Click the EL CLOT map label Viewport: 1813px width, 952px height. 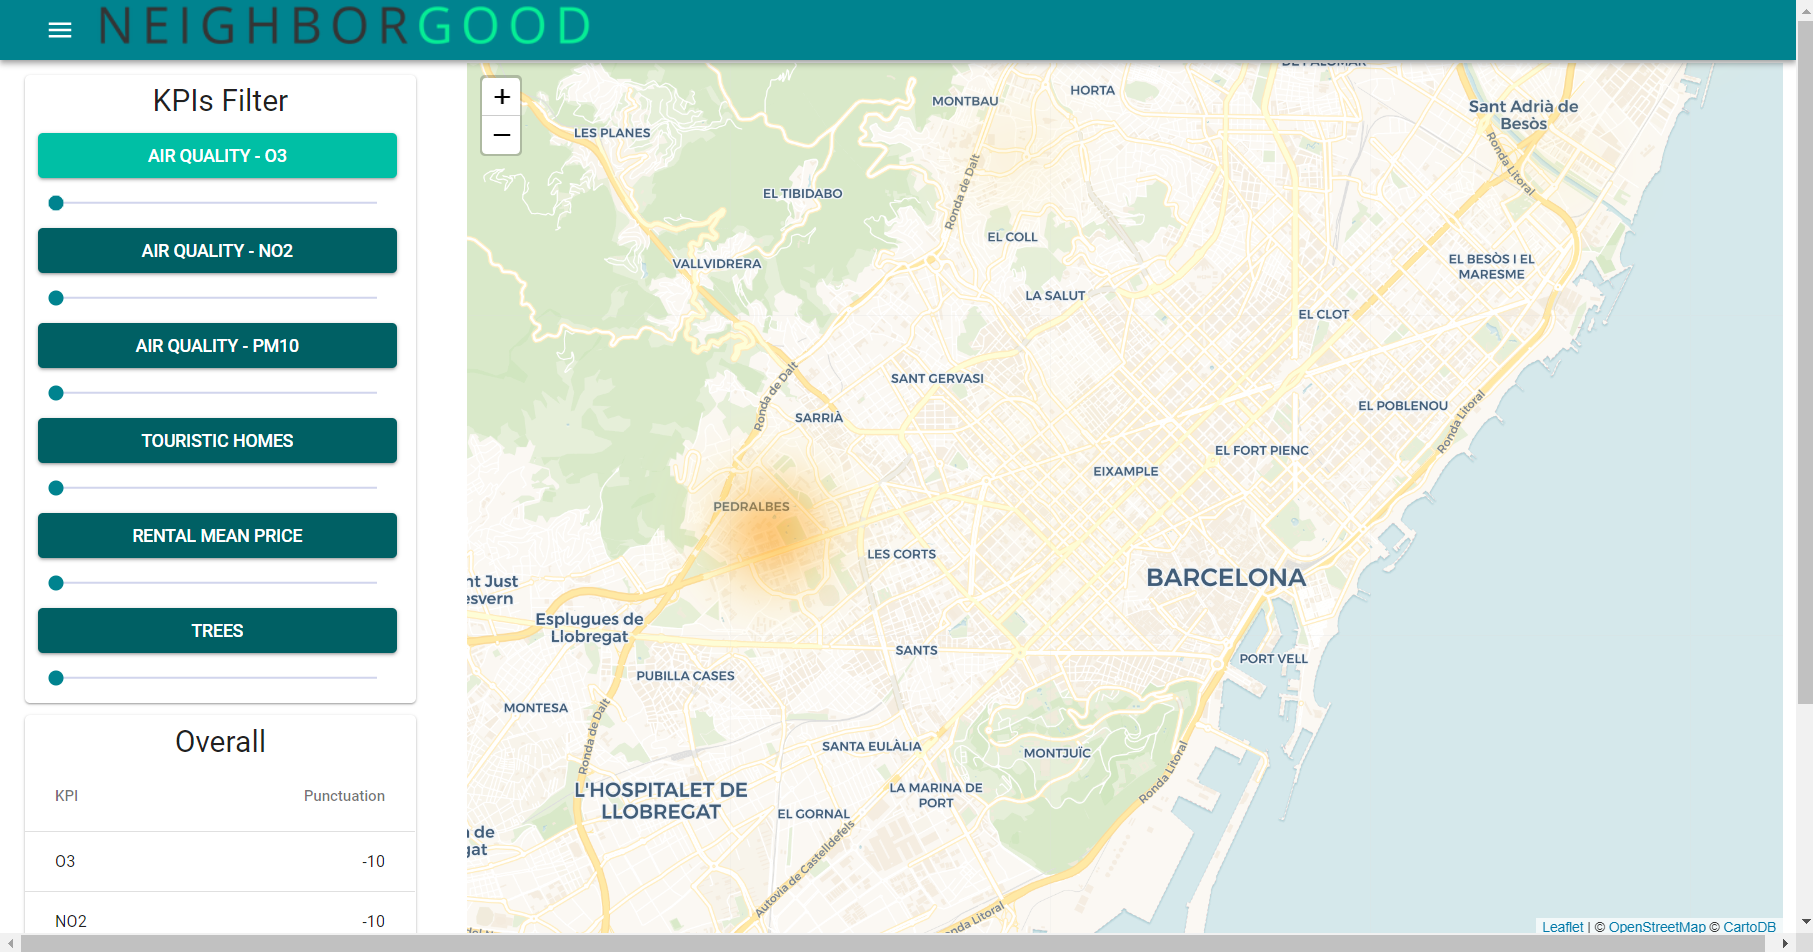[x=1323, y=315]
